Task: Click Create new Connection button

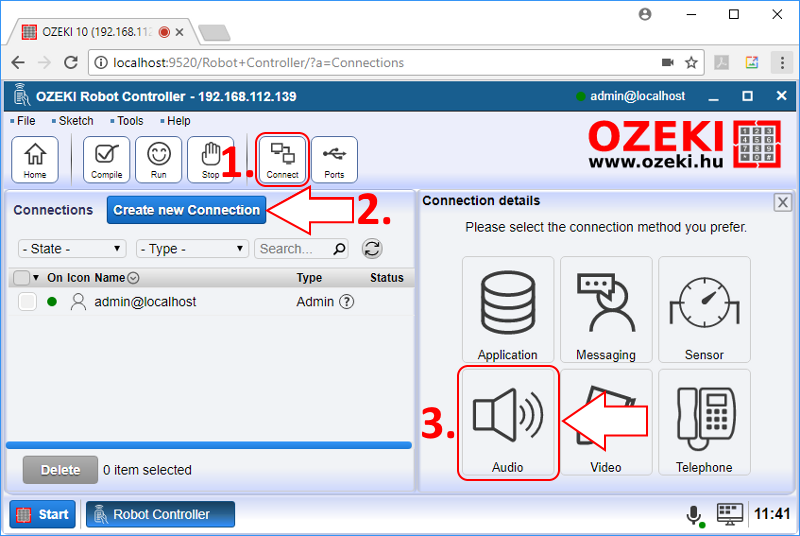Action: (x=186, y=210)
